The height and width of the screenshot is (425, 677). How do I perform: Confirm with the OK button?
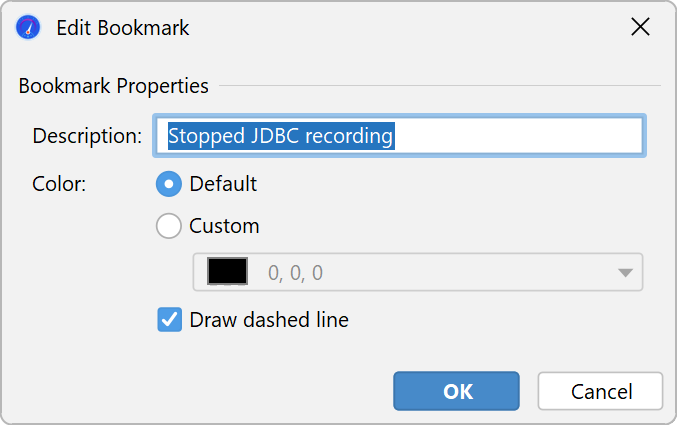point(456,391)
